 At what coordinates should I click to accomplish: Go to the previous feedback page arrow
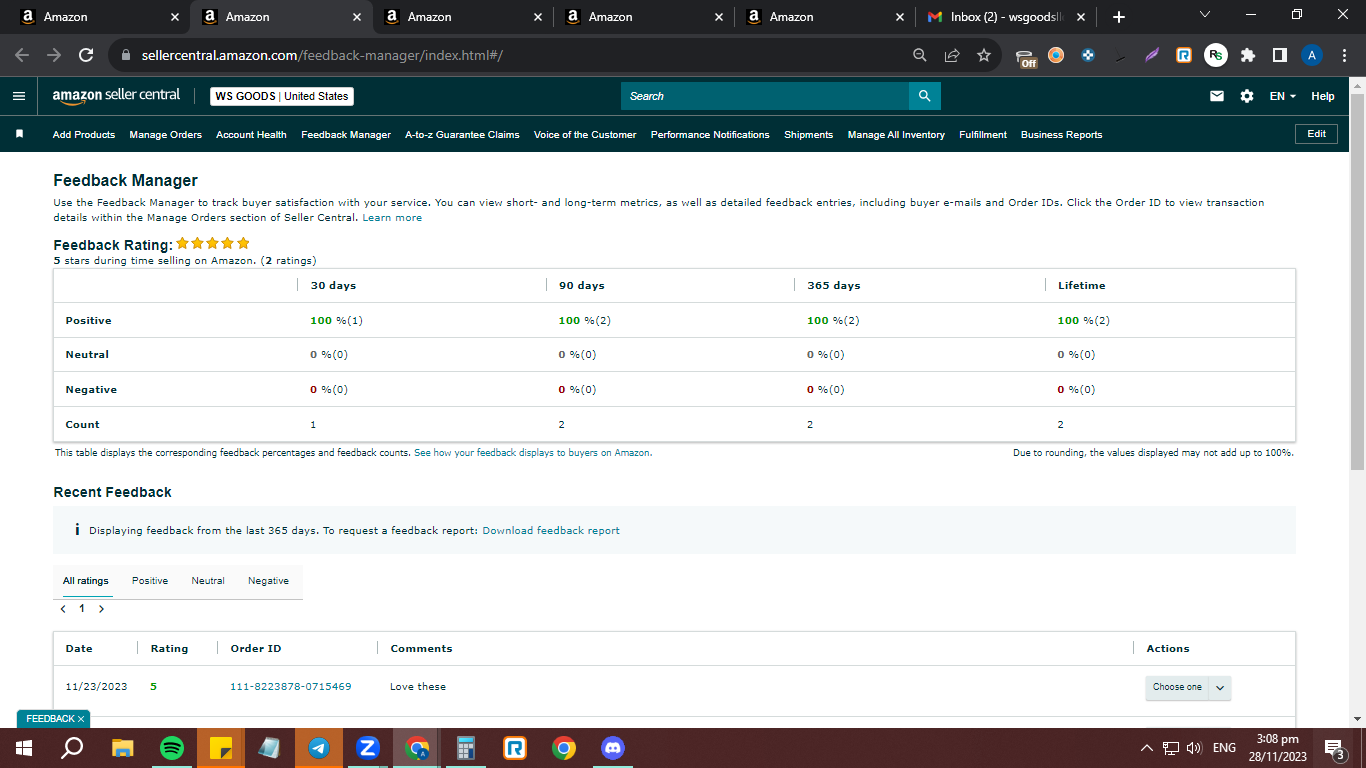click(x=63, y=609)
